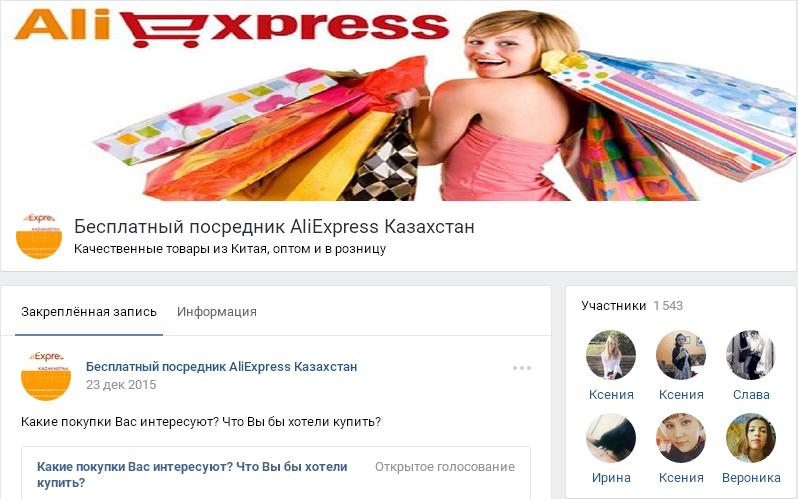Open the post options three-dot menu

[522, 368]
